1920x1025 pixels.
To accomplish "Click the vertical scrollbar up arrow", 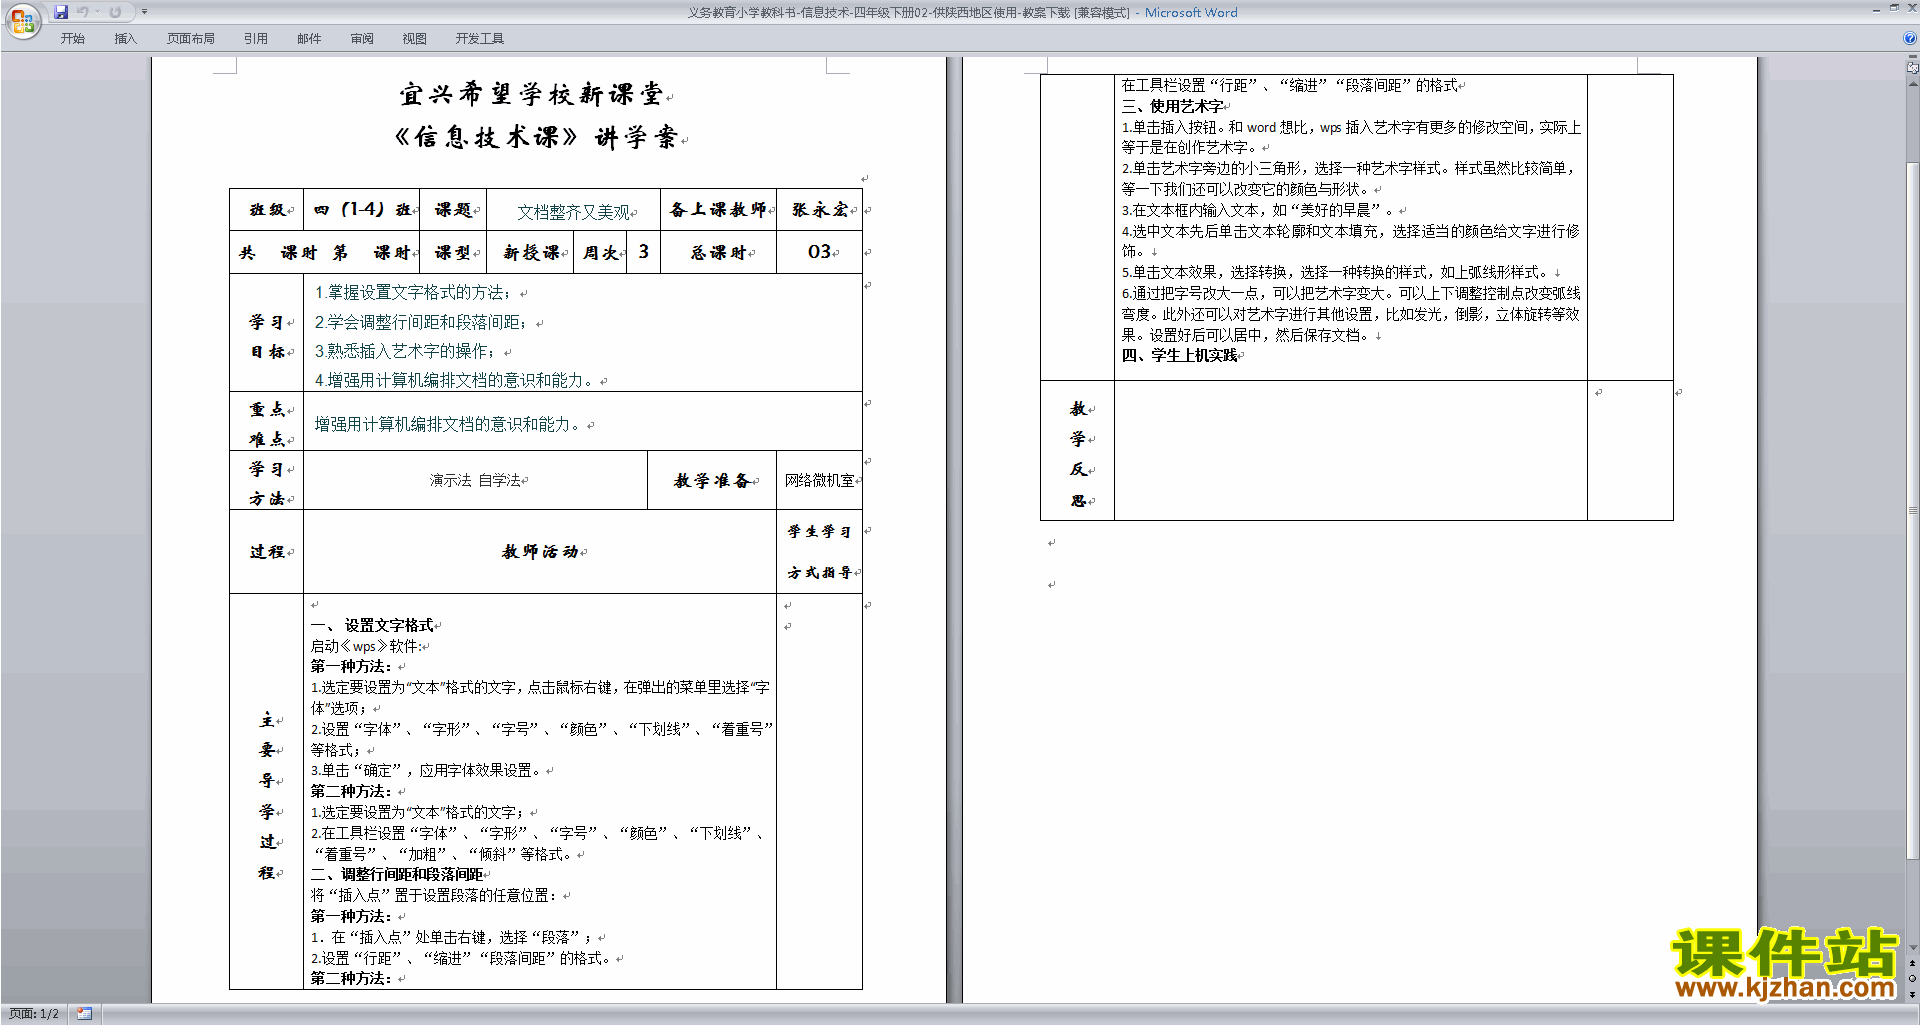I will (x=1913, y=84).
